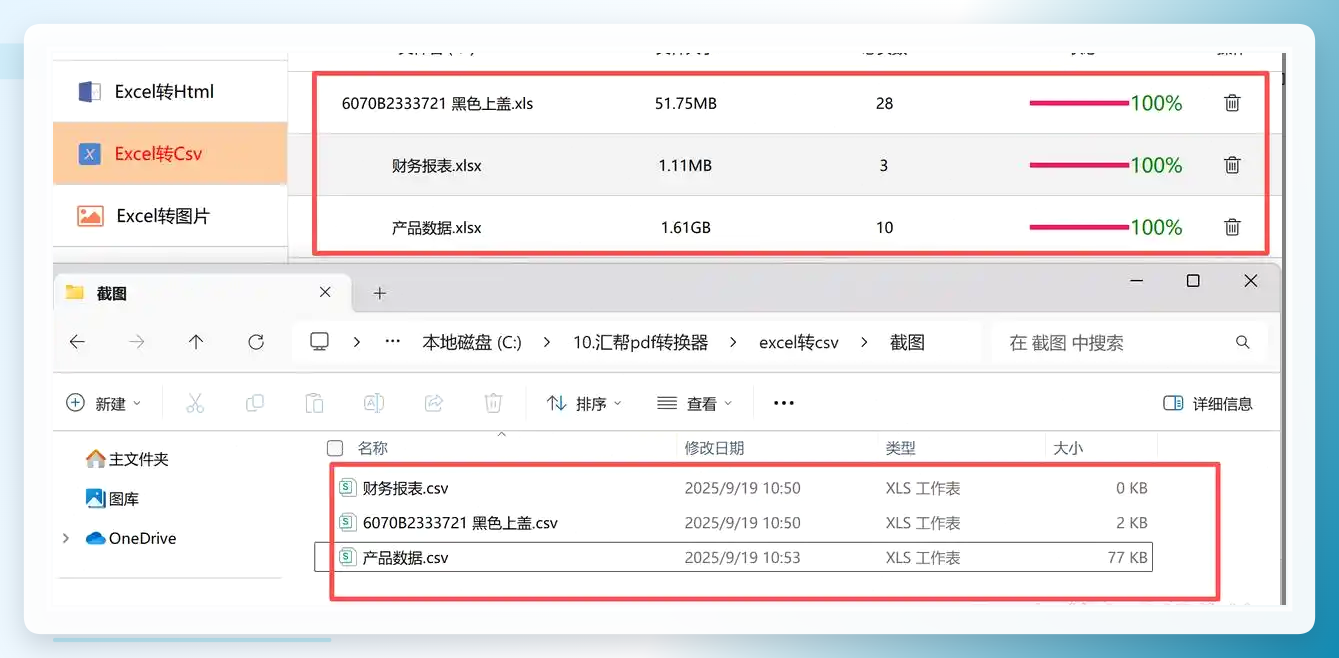1339x658 pixels.
Task: Navigate to 10.汇帮pdf转换器 breadcrumb
Action: (640, 342)
